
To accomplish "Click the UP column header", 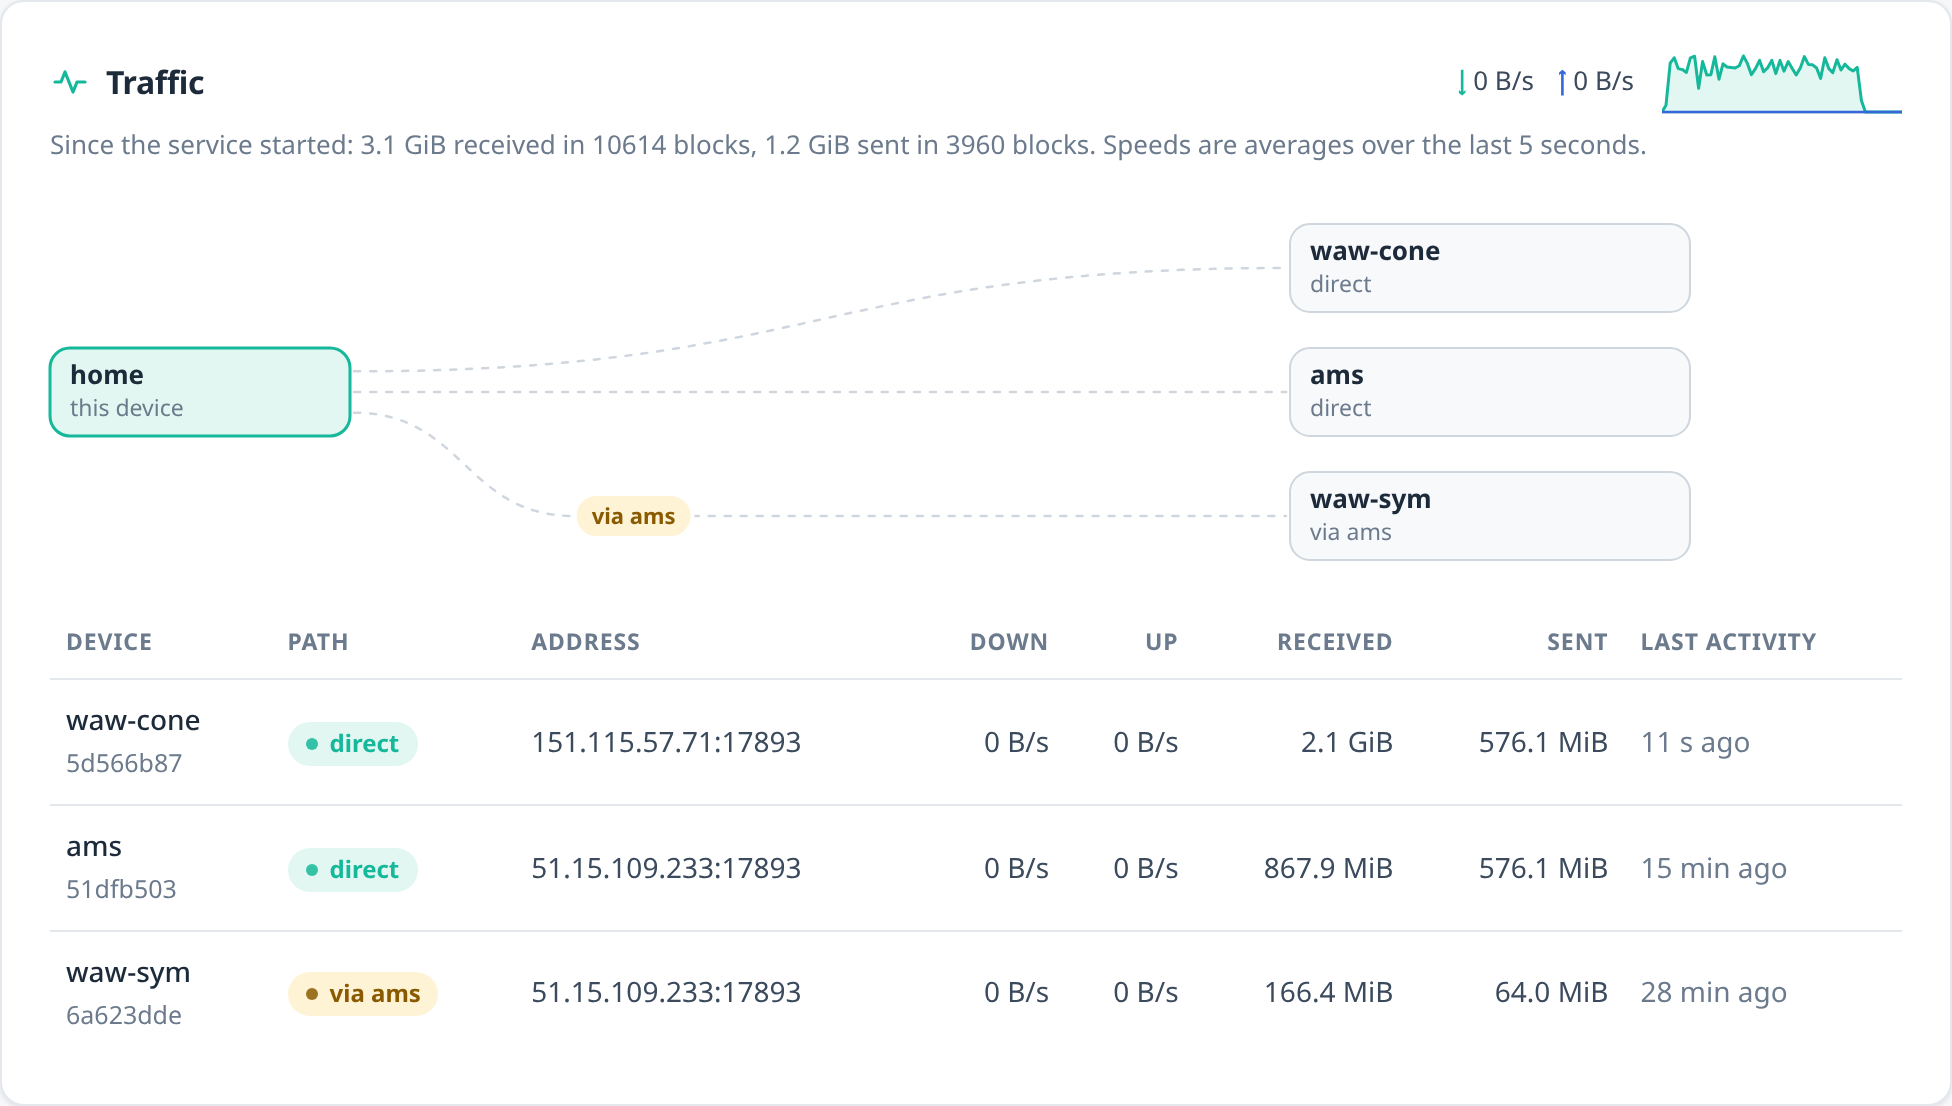I will (1161, 642).
